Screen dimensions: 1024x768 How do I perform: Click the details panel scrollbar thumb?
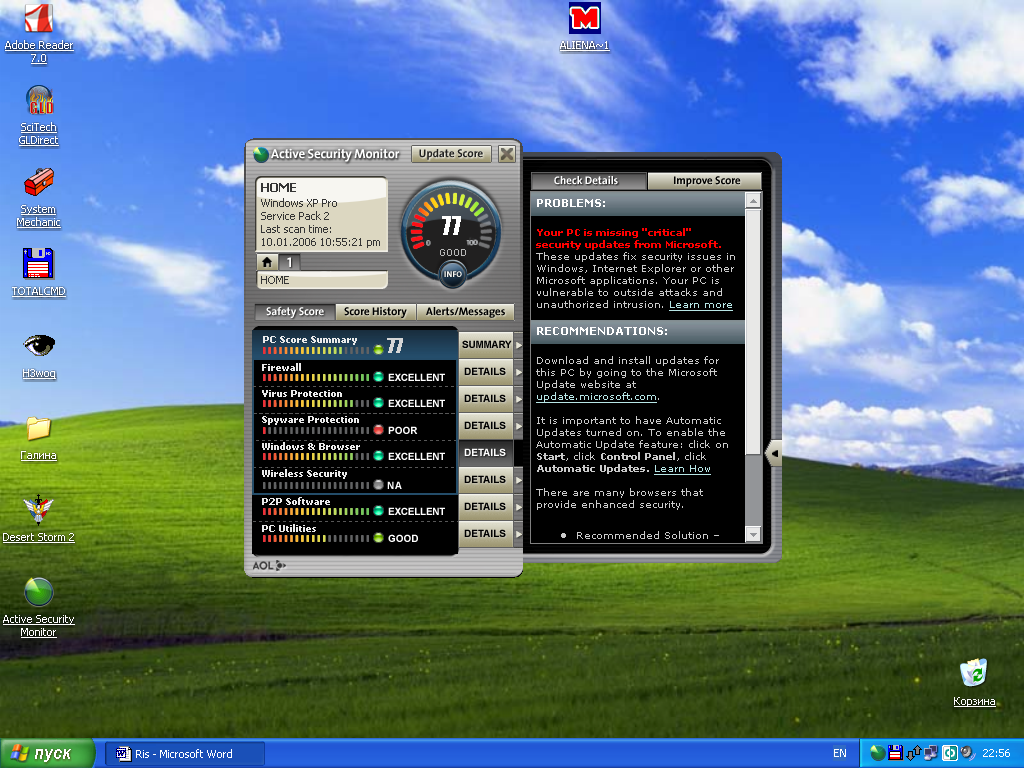[753, 331]
